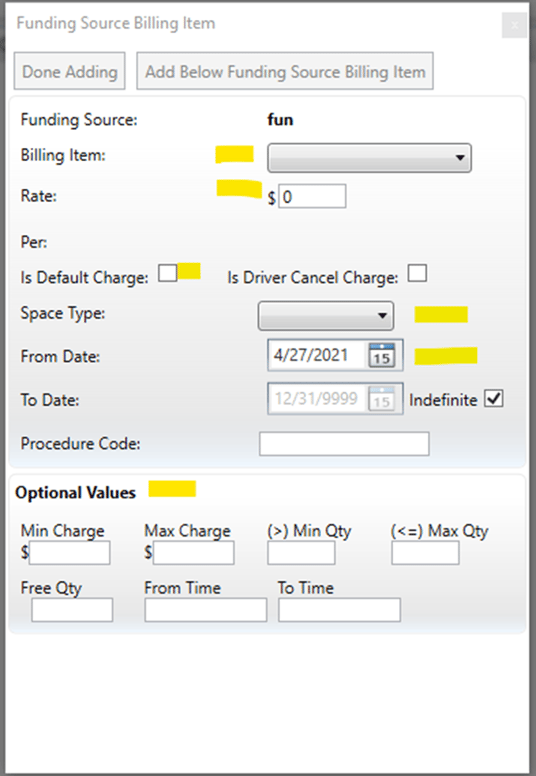Focus the Rate amount field
Image resolution: width=536 pixels, height=776 pixels.
point(312,196)
